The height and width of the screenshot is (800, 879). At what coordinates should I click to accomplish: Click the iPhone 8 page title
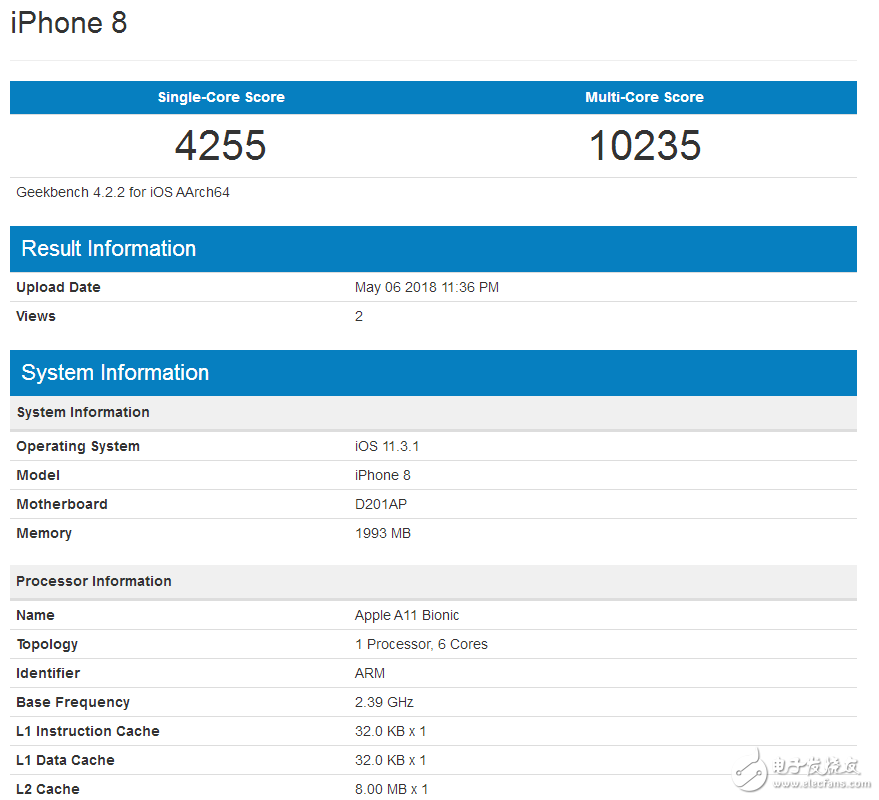coord(69,23)
